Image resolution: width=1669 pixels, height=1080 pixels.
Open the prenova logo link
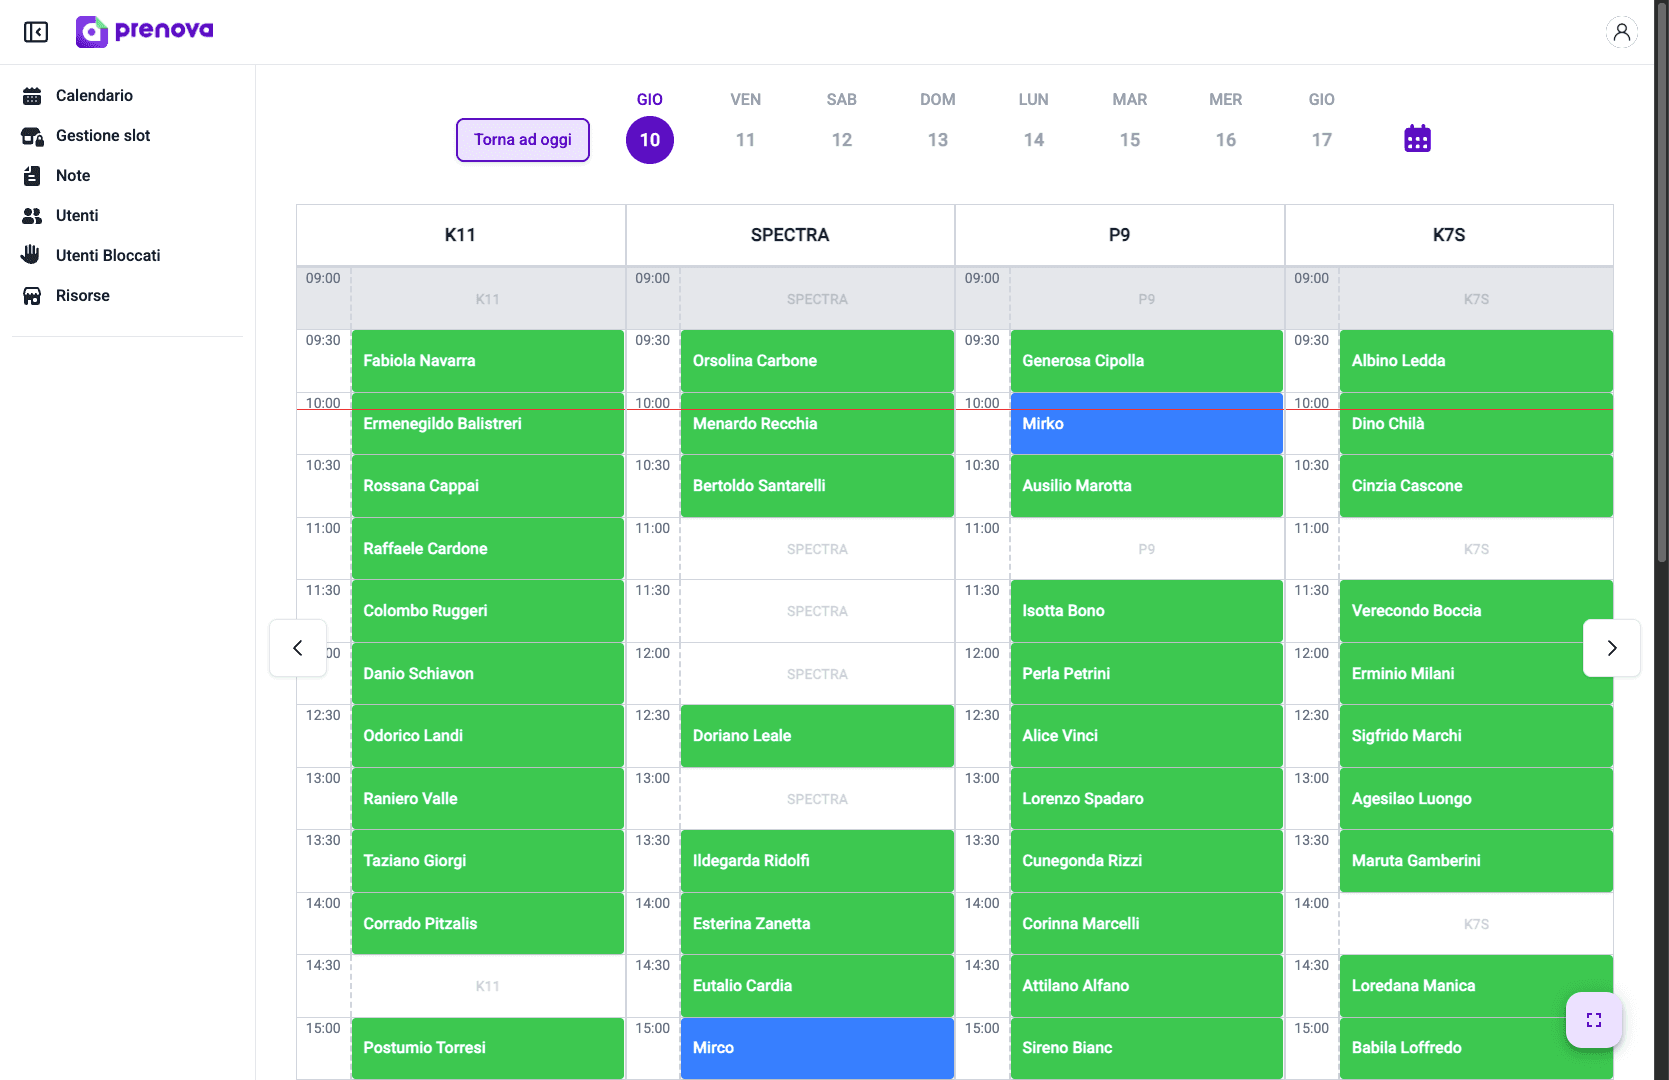tap(144, 31)
